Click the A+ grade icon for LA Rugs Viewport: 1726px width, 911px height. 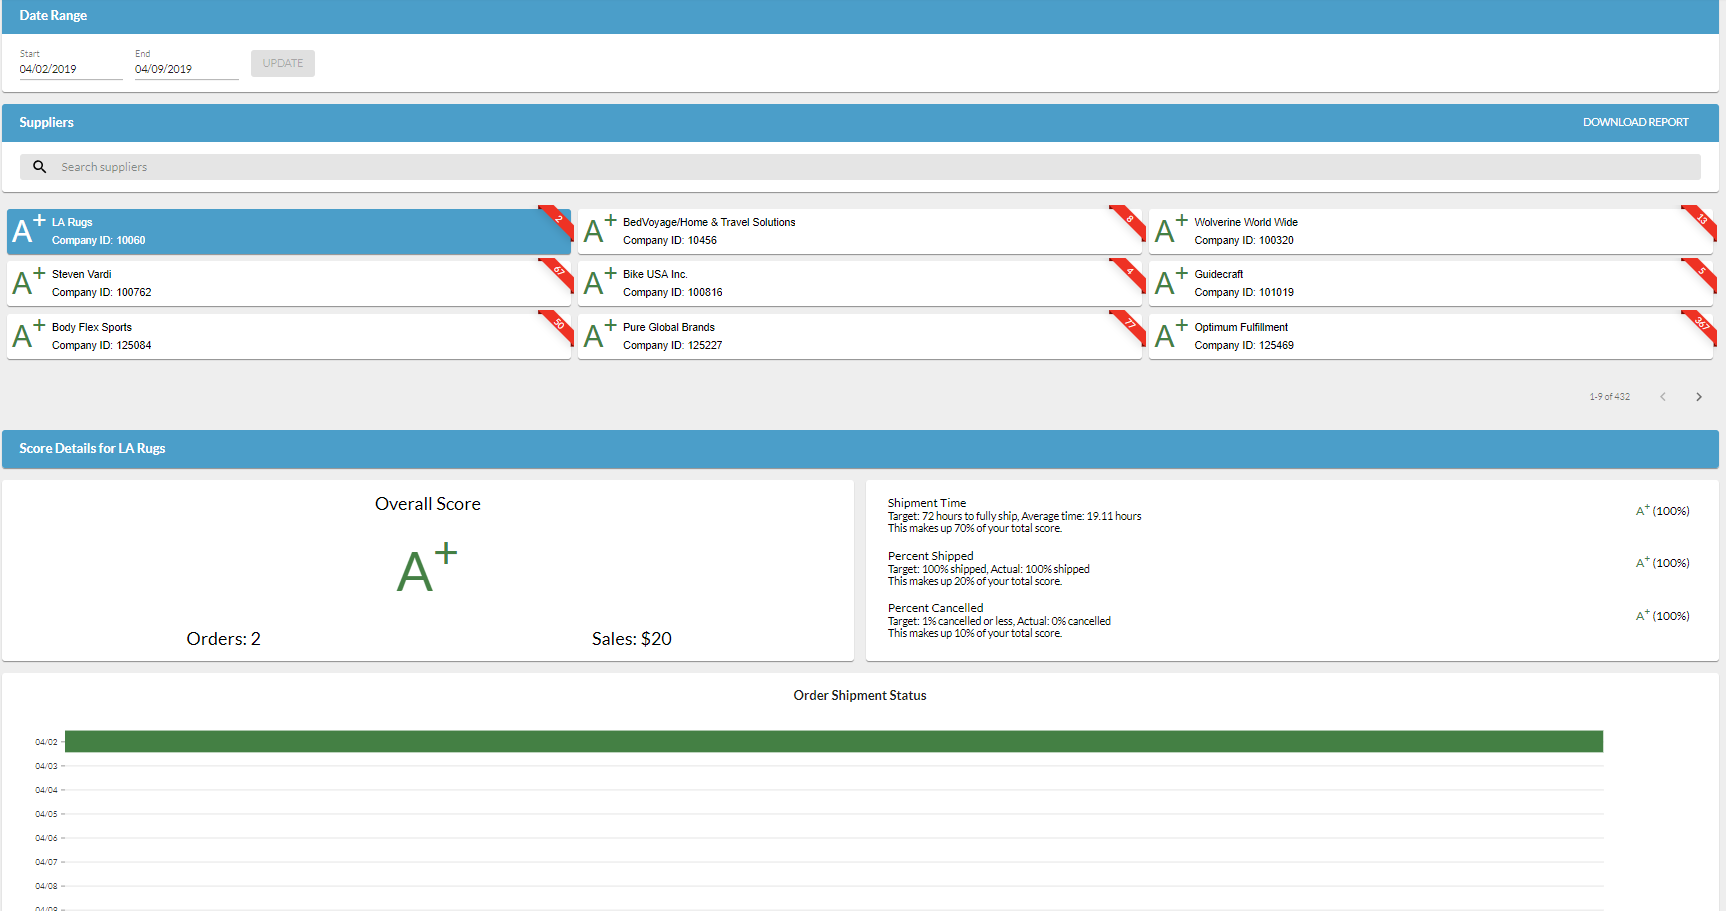[28, 230]
